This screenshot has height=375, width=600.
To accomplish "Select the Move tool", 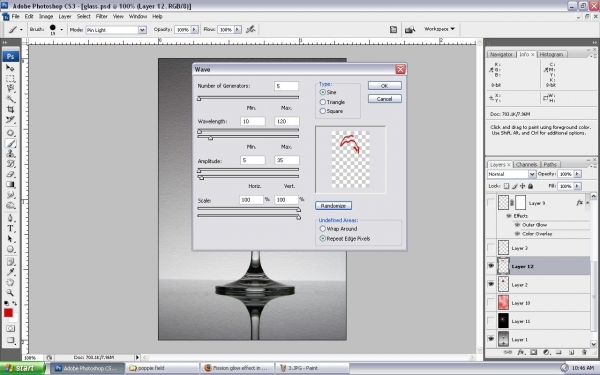I will click(10, 68).
